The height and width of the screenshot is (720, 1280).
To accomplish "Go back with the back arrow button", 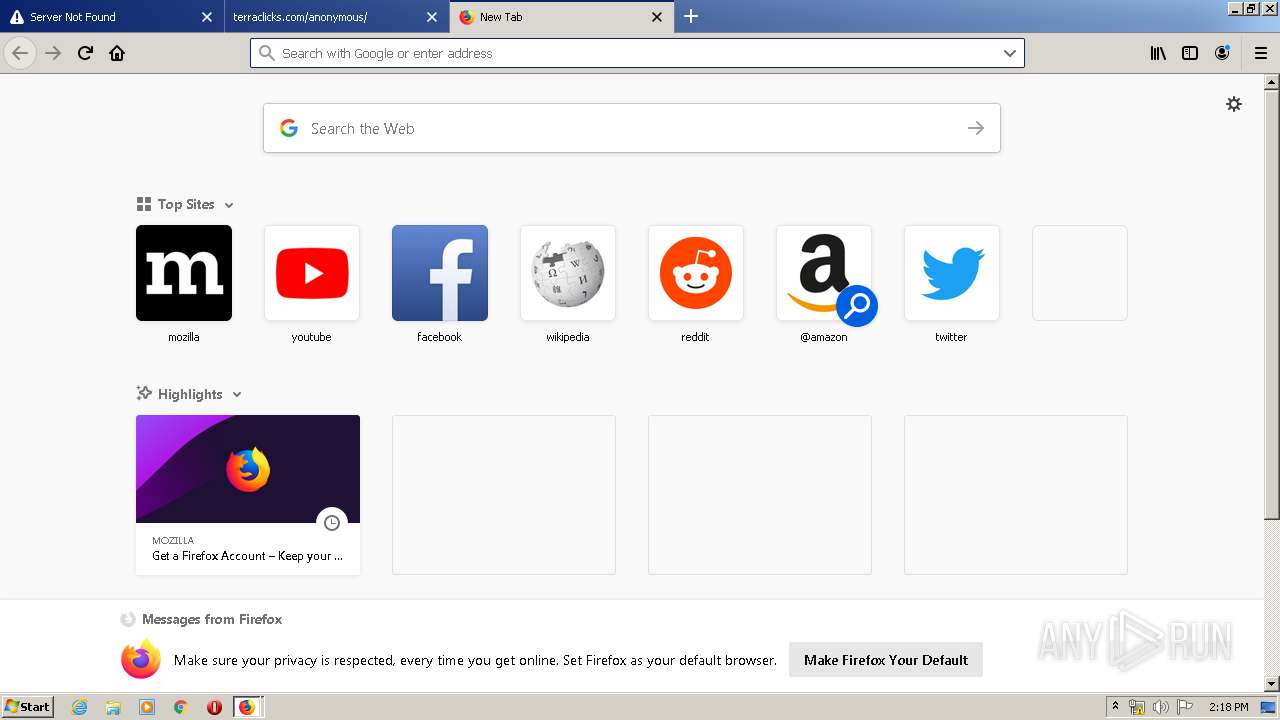I will pyautogui.click(x=20, y=53).
